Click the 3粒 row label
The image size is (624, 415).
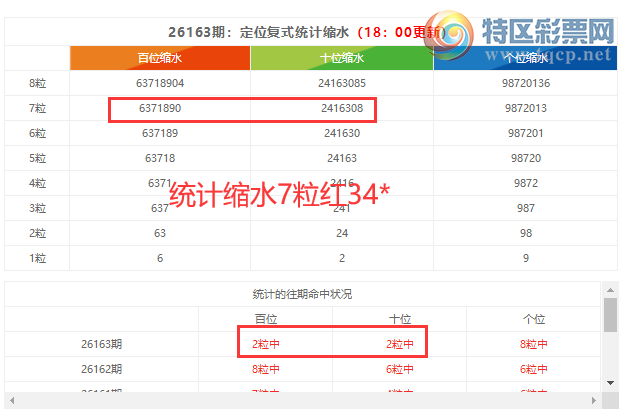pos(37,208)
